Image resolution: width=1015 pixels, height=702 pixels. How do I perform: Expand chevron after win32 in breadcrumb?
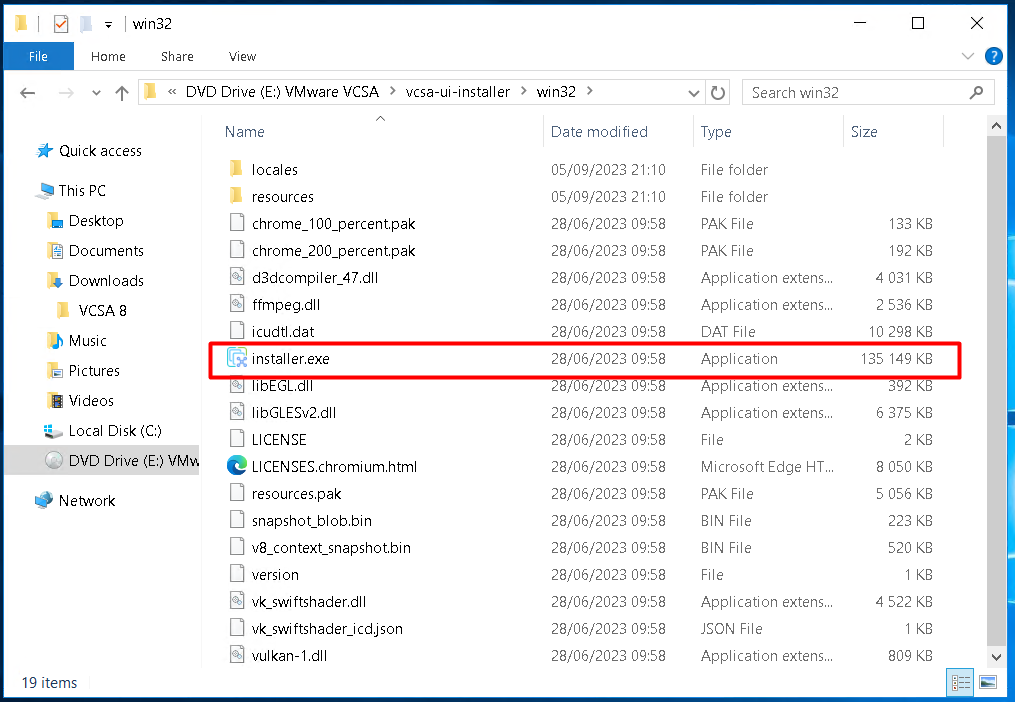590,92
